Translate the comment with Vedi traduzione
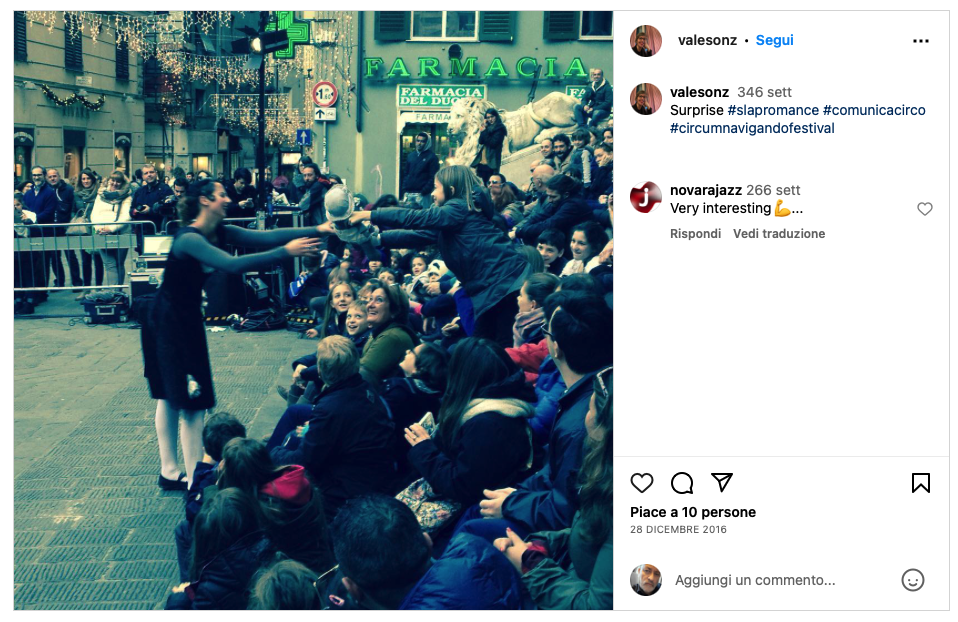 (779, 233)
